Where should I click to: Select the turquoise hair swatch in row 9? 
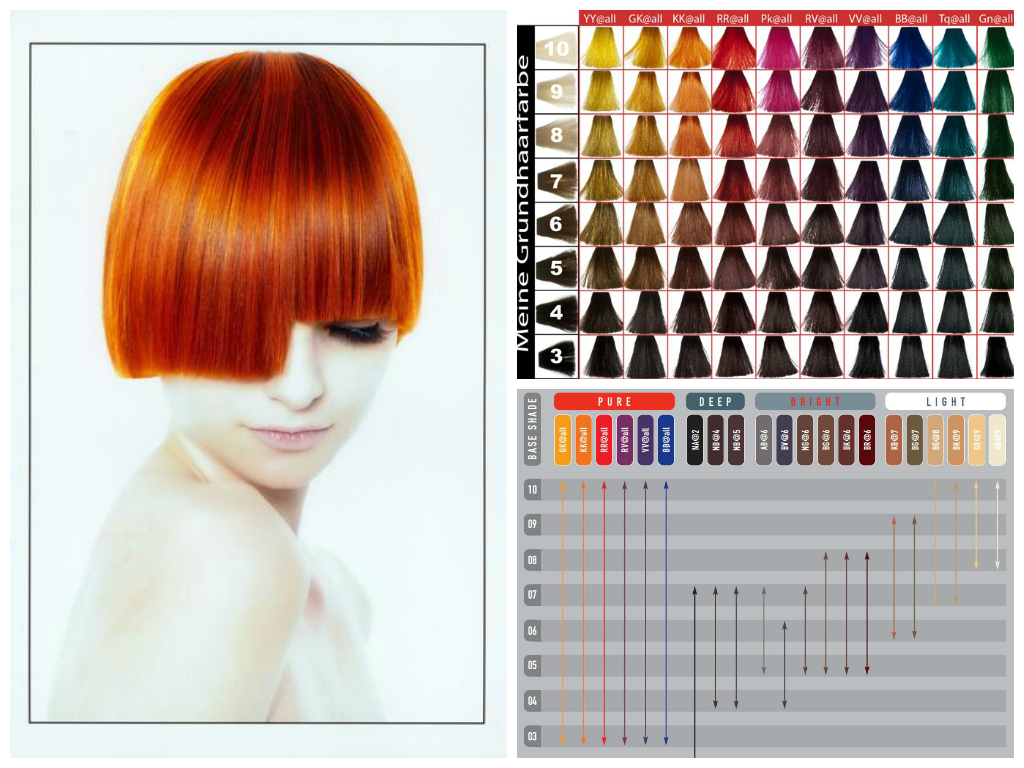point(953,92)
